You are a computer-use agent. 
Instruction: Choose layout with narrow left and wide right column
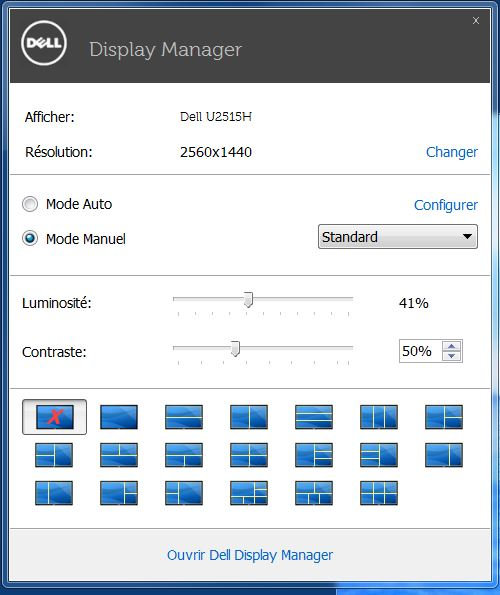coord(54,493)
